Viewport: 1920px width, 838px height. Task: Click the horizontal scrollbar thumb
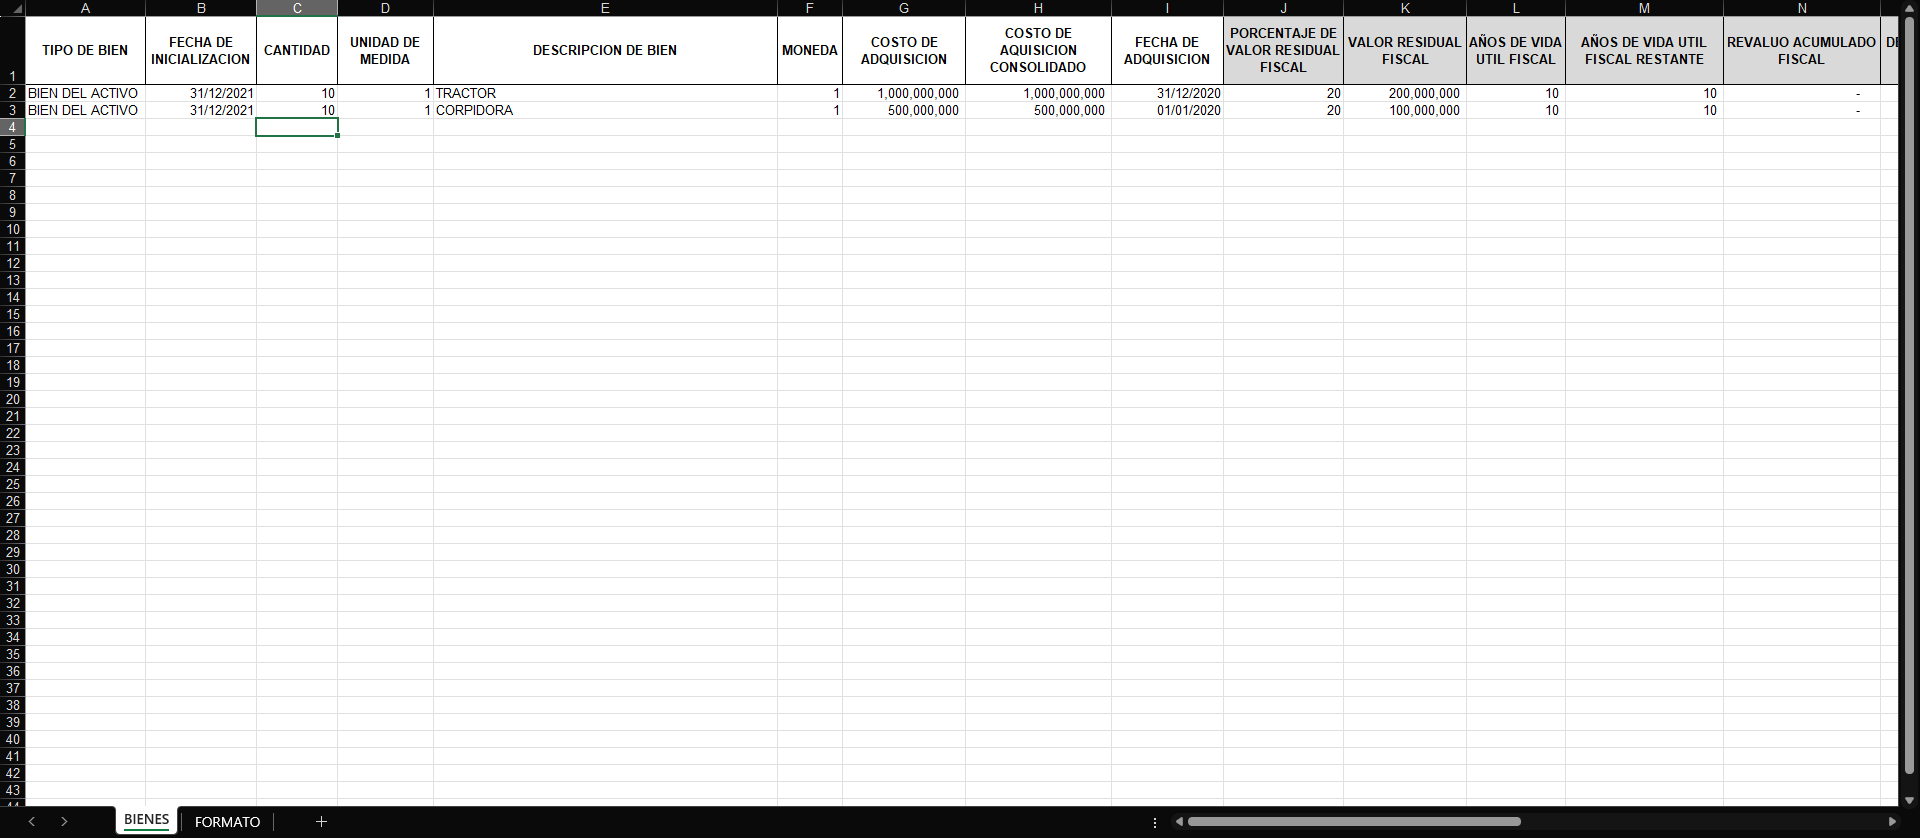[x=1353, y=822]
